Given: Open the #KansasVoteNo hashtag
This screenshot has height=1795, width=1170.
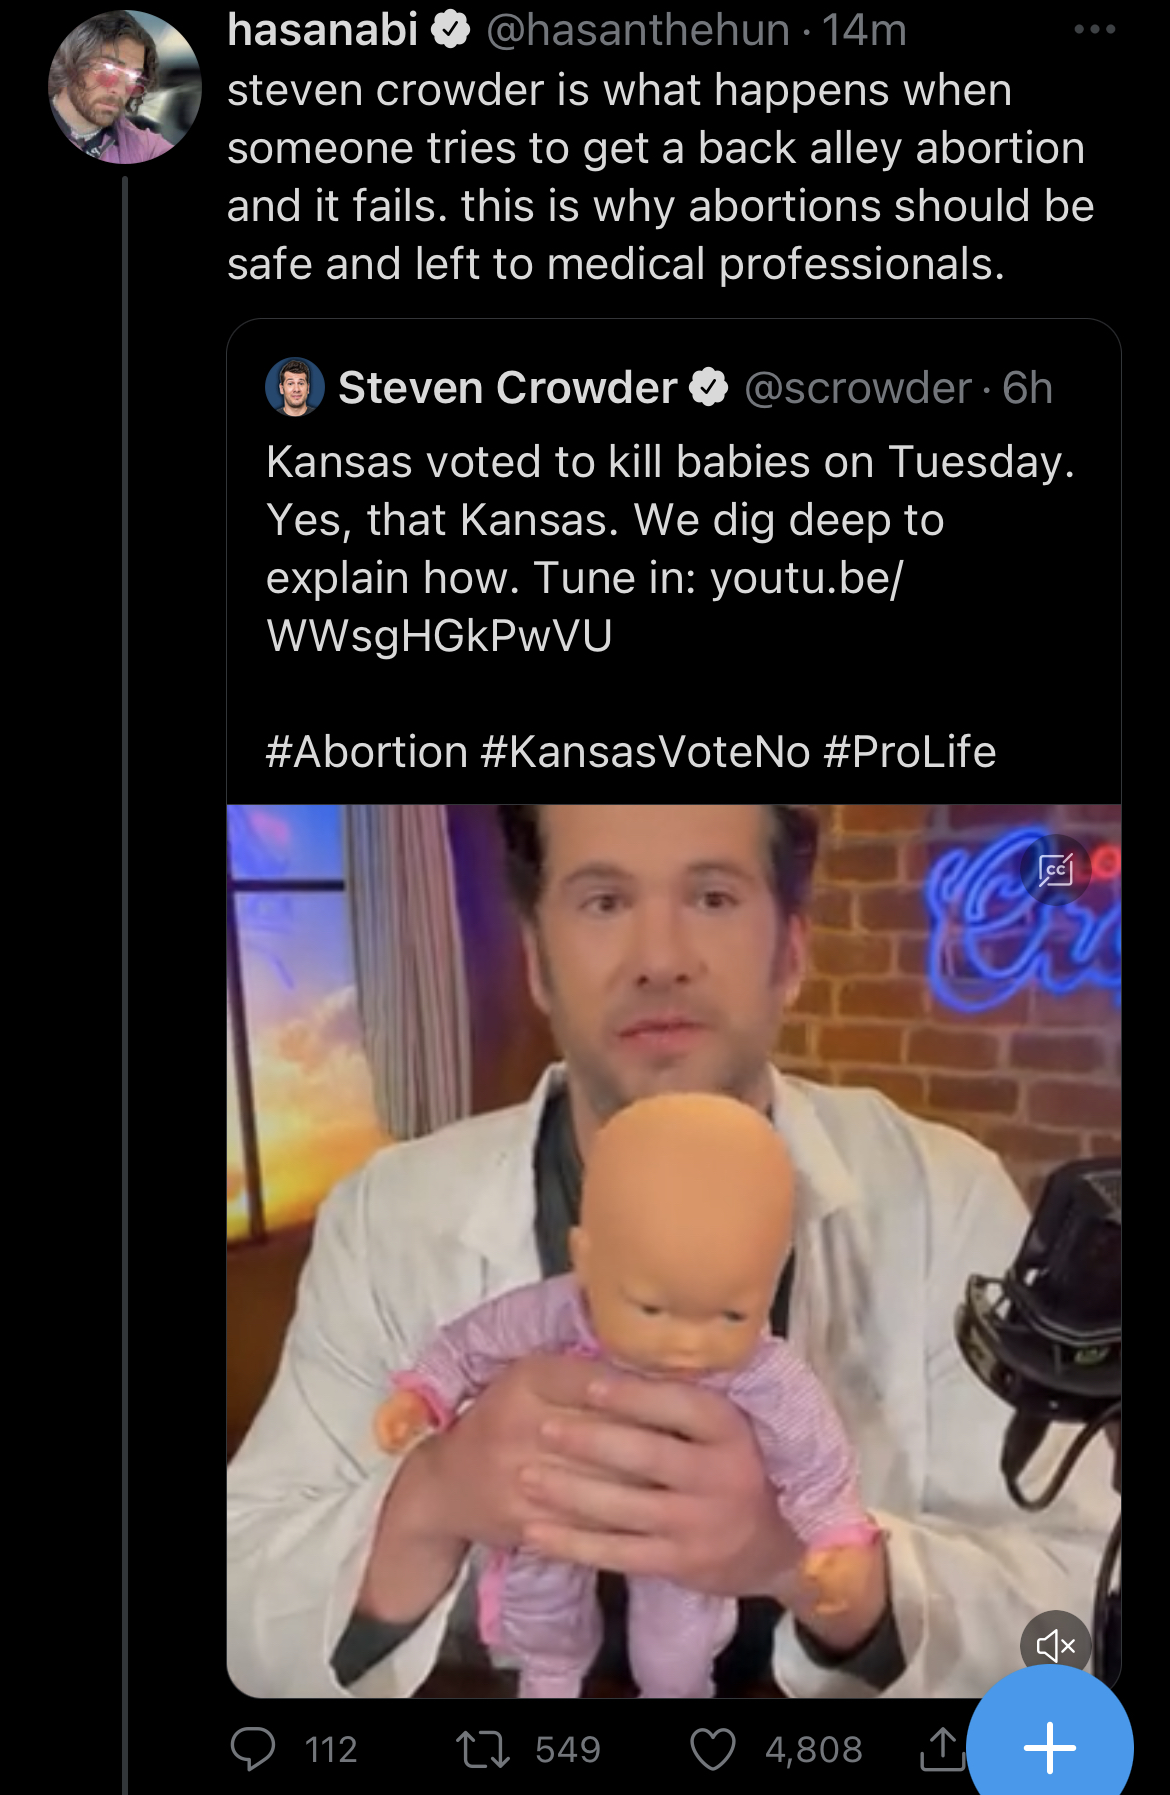Looking at the screenshot, I should pos(645,752).
